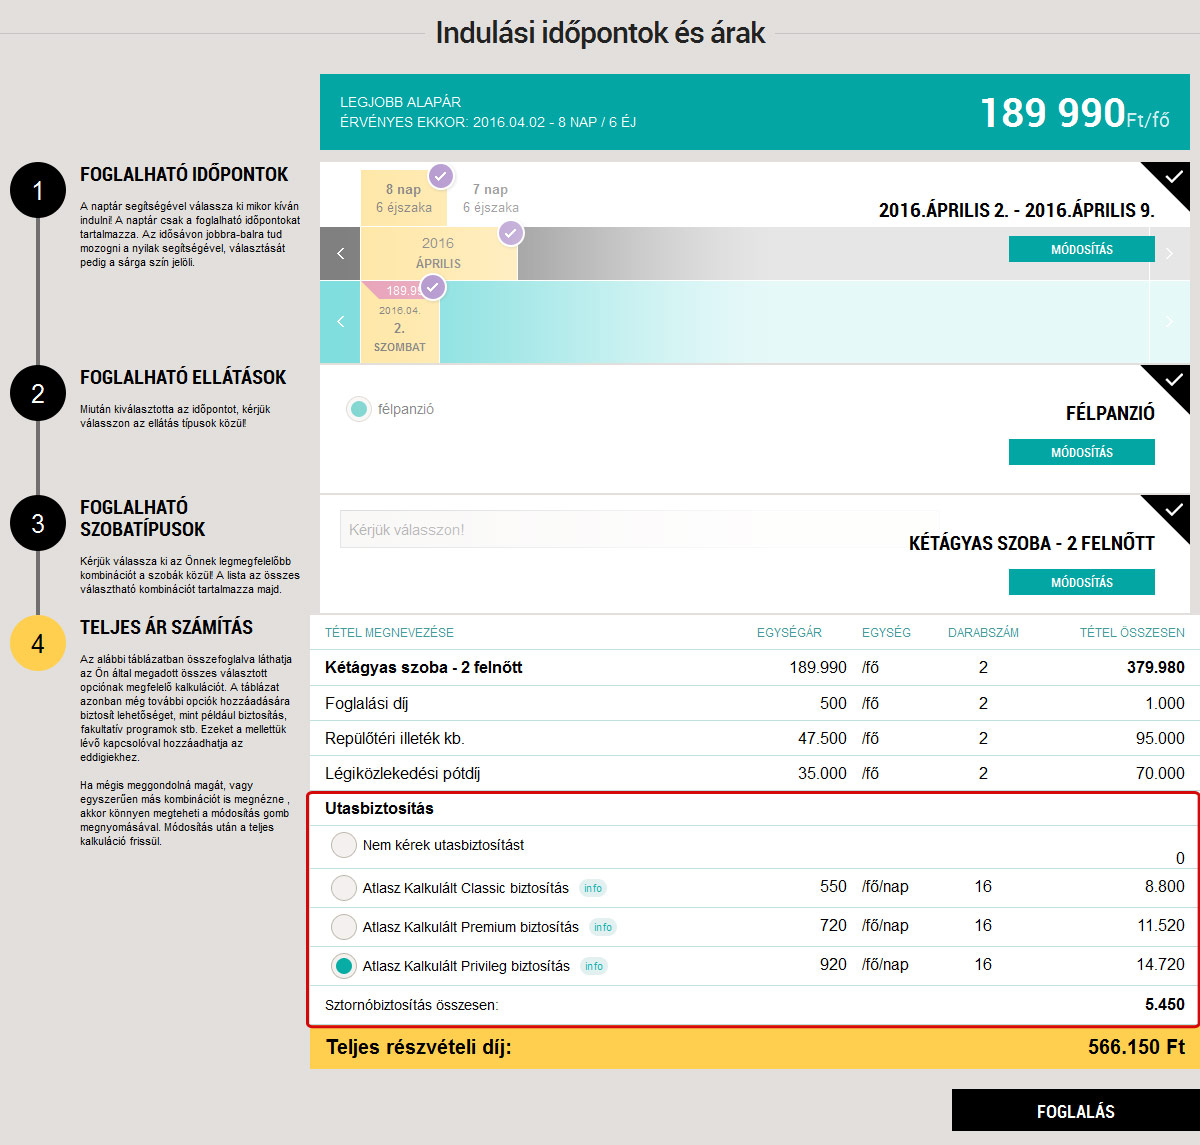The height and width of the screenshot is (1145, 1200).
Task: Click the 189 990 Ft/fő best price
Action: click(1074, 113)
